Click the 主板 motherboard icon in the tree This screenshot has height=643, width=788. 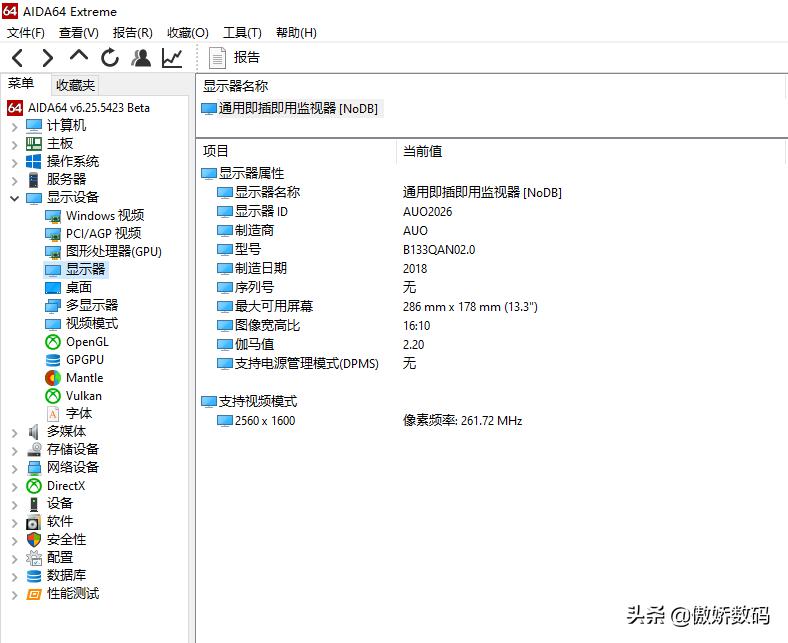(x=34, y=144)
